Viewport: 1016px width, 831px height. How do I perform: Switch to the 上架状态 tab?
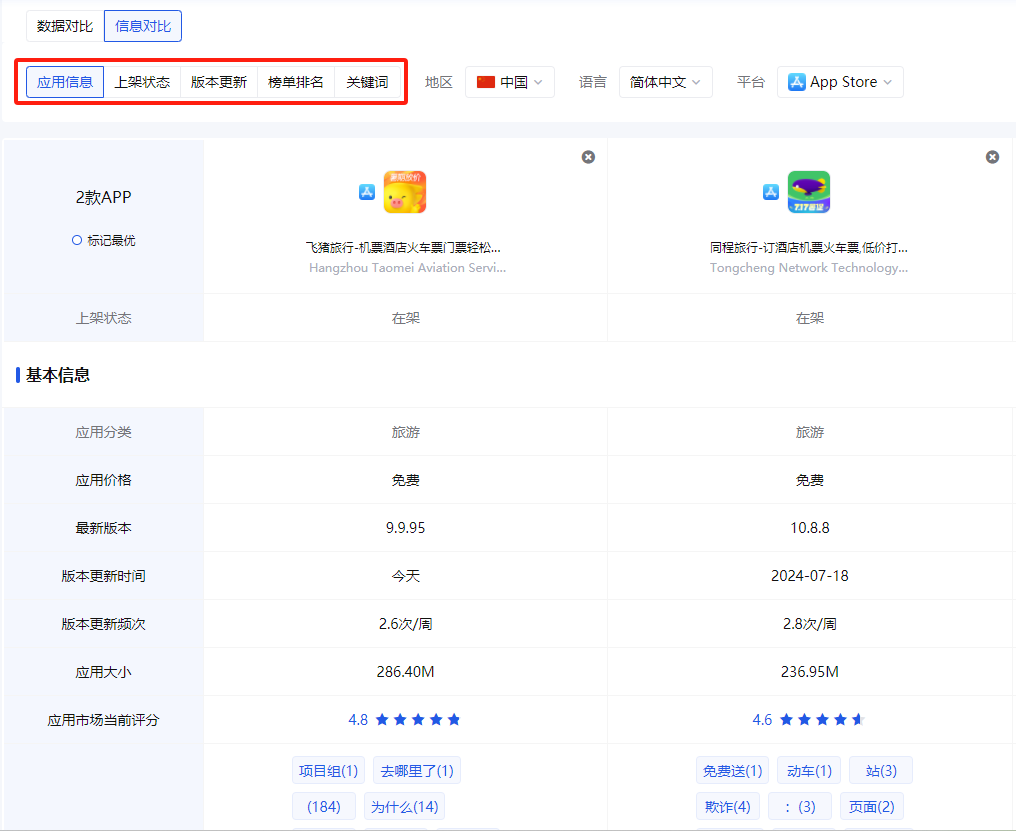point(142,82)
